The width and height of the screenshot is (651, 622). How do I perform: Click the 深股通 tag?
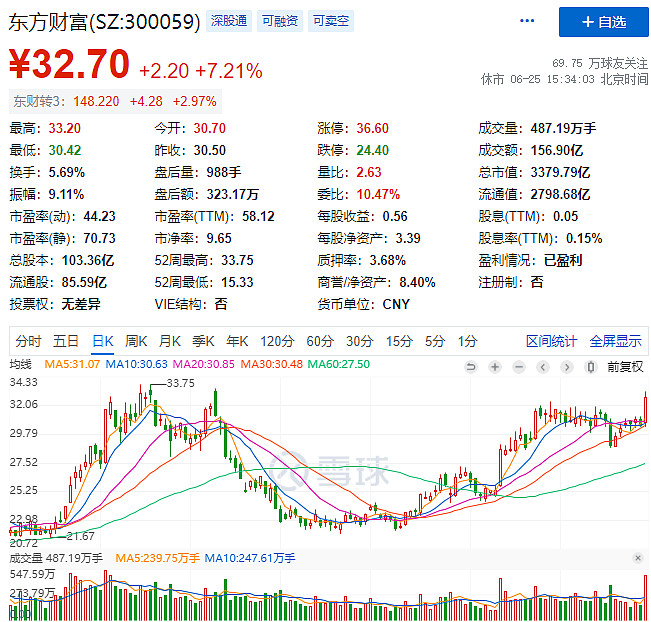229,21
